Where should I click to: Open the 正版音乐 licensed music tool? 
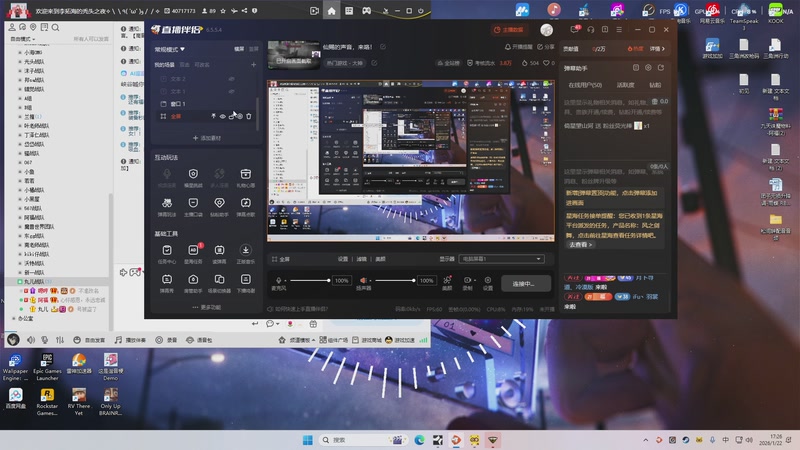tap(246, 252)
